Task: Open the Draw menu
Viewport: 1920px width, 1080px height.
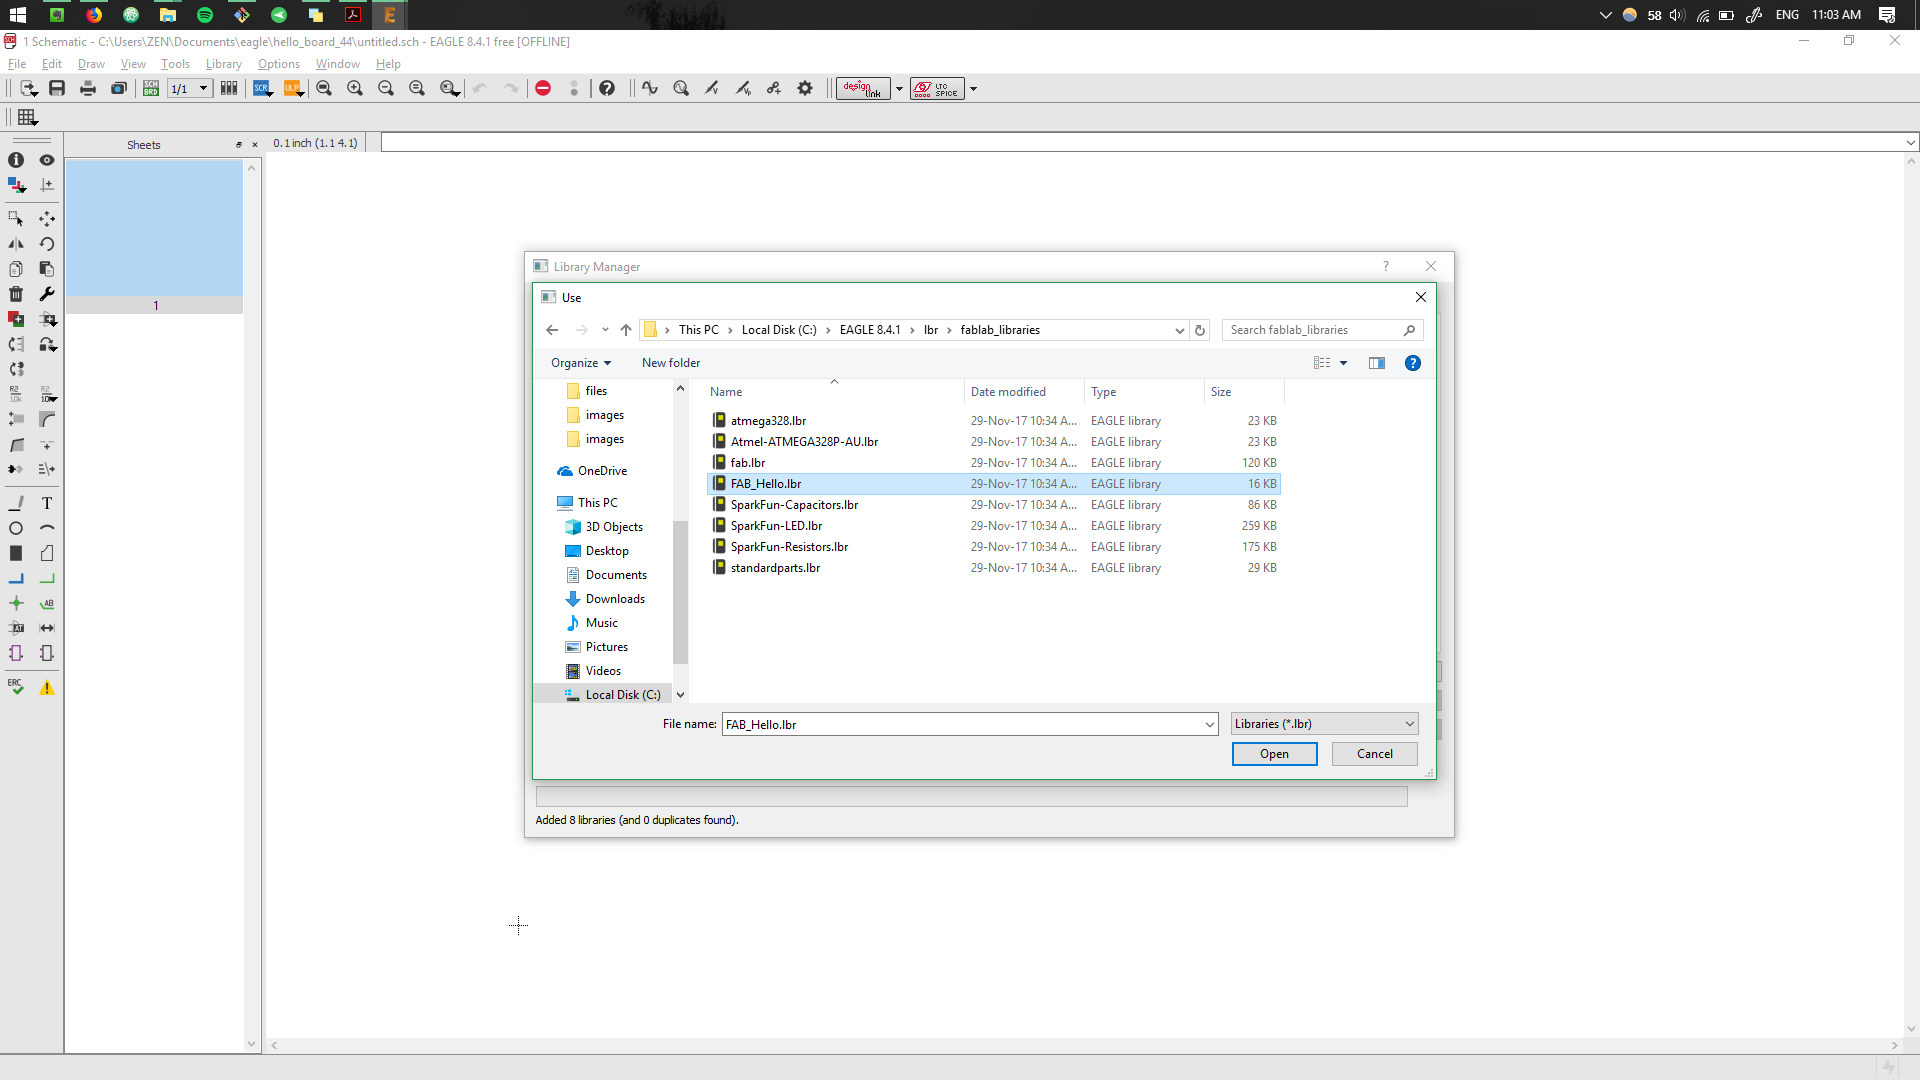Action: point(91,64)
